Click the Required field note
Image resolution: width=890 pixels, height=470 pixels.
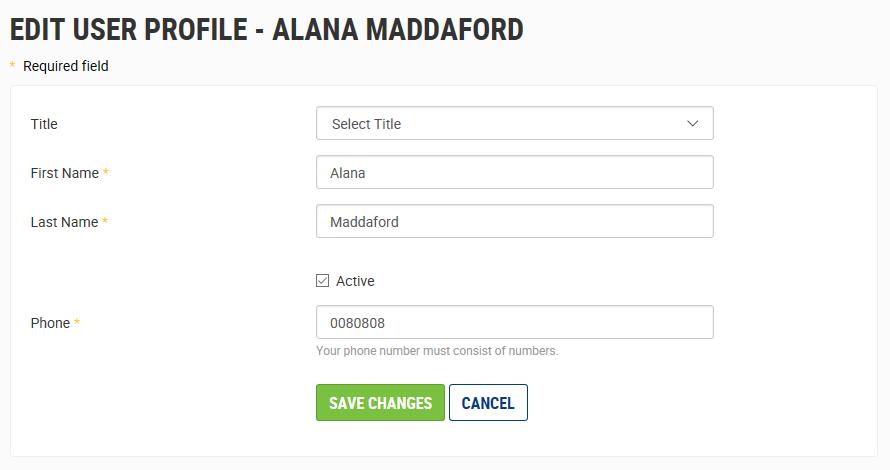(x=66, y=66)
